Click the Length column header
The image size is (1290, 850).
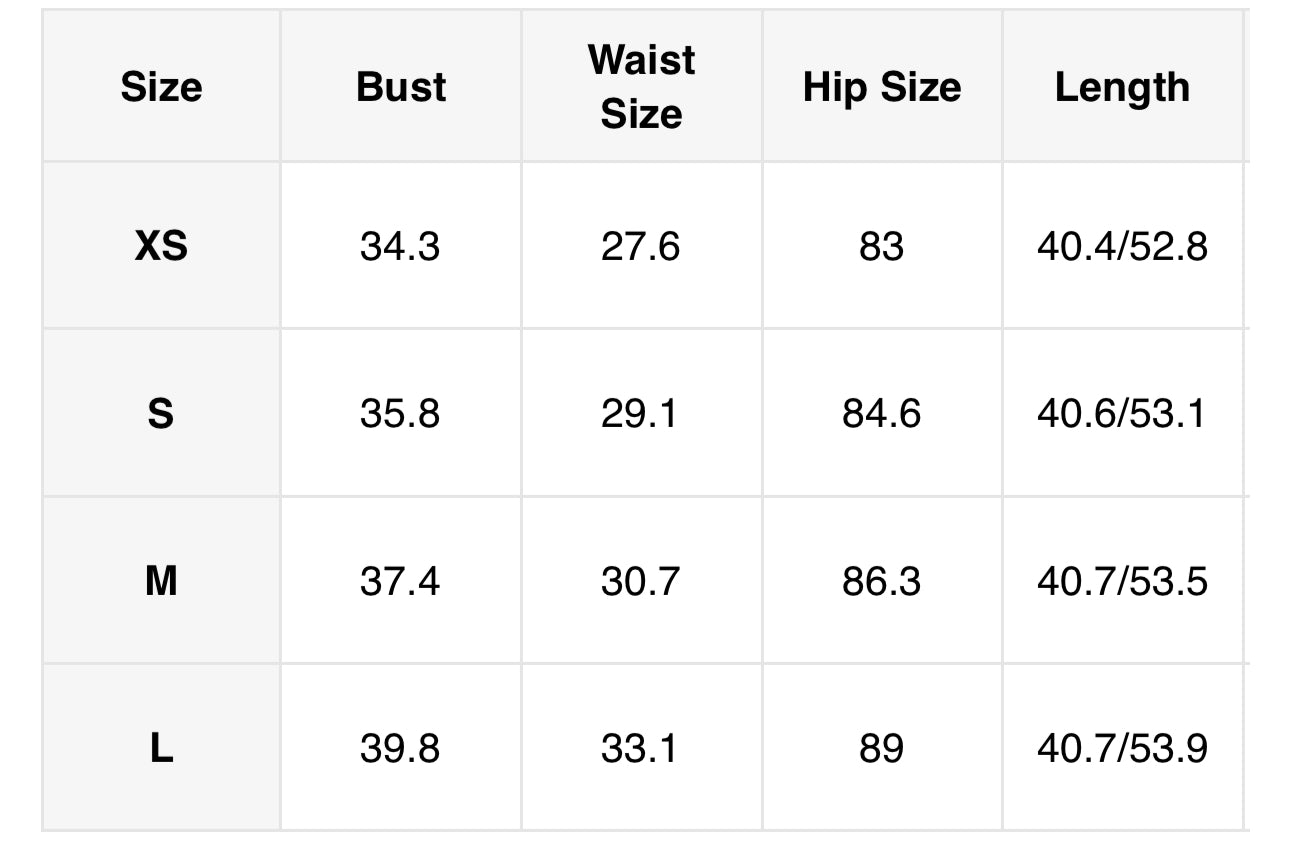point(1122,87)
